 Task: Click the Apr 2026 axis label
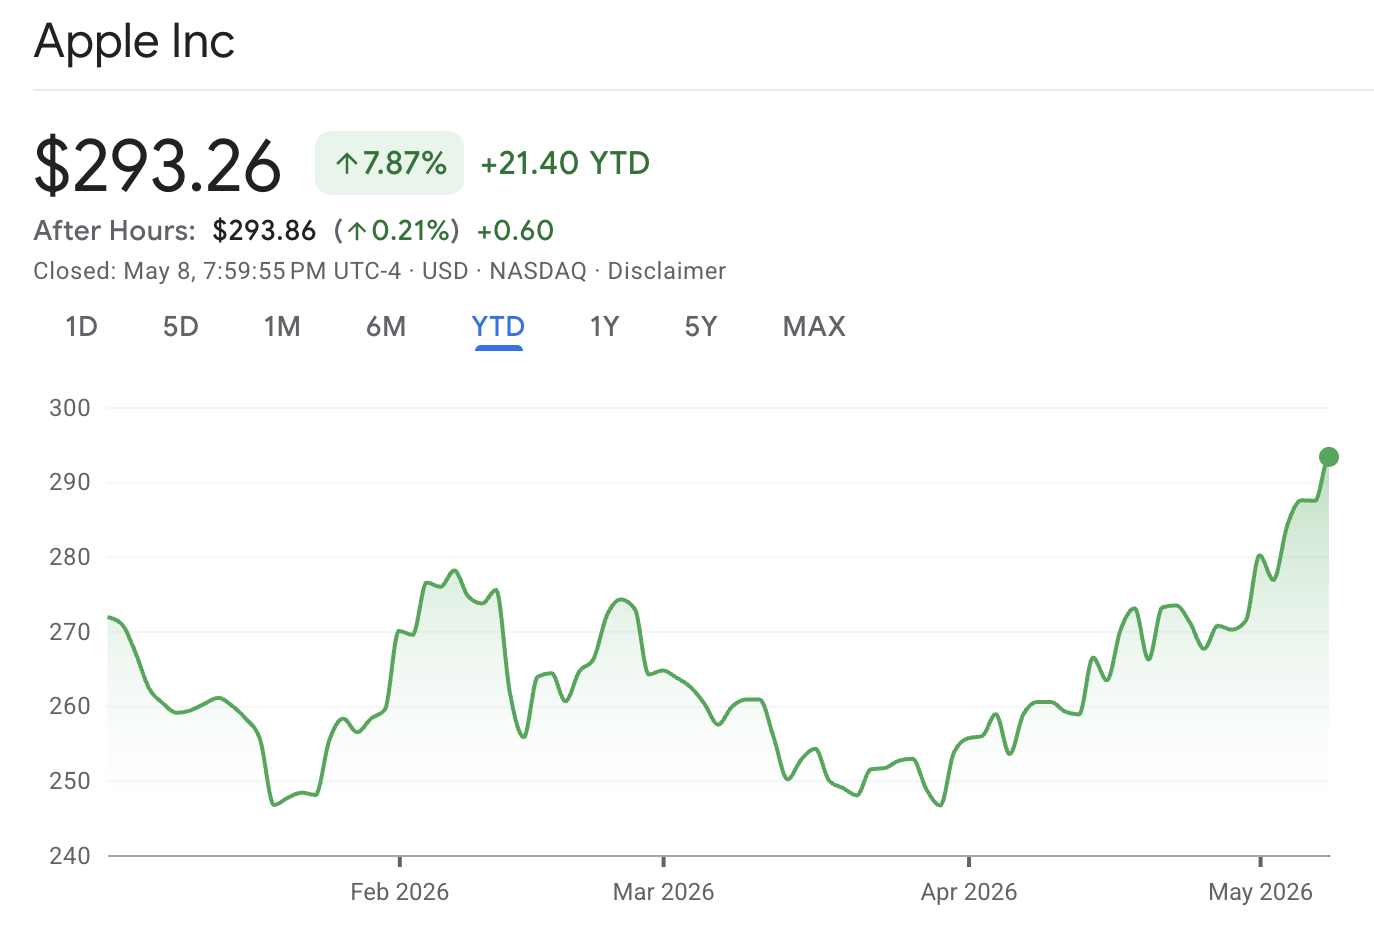click(968, 892)
